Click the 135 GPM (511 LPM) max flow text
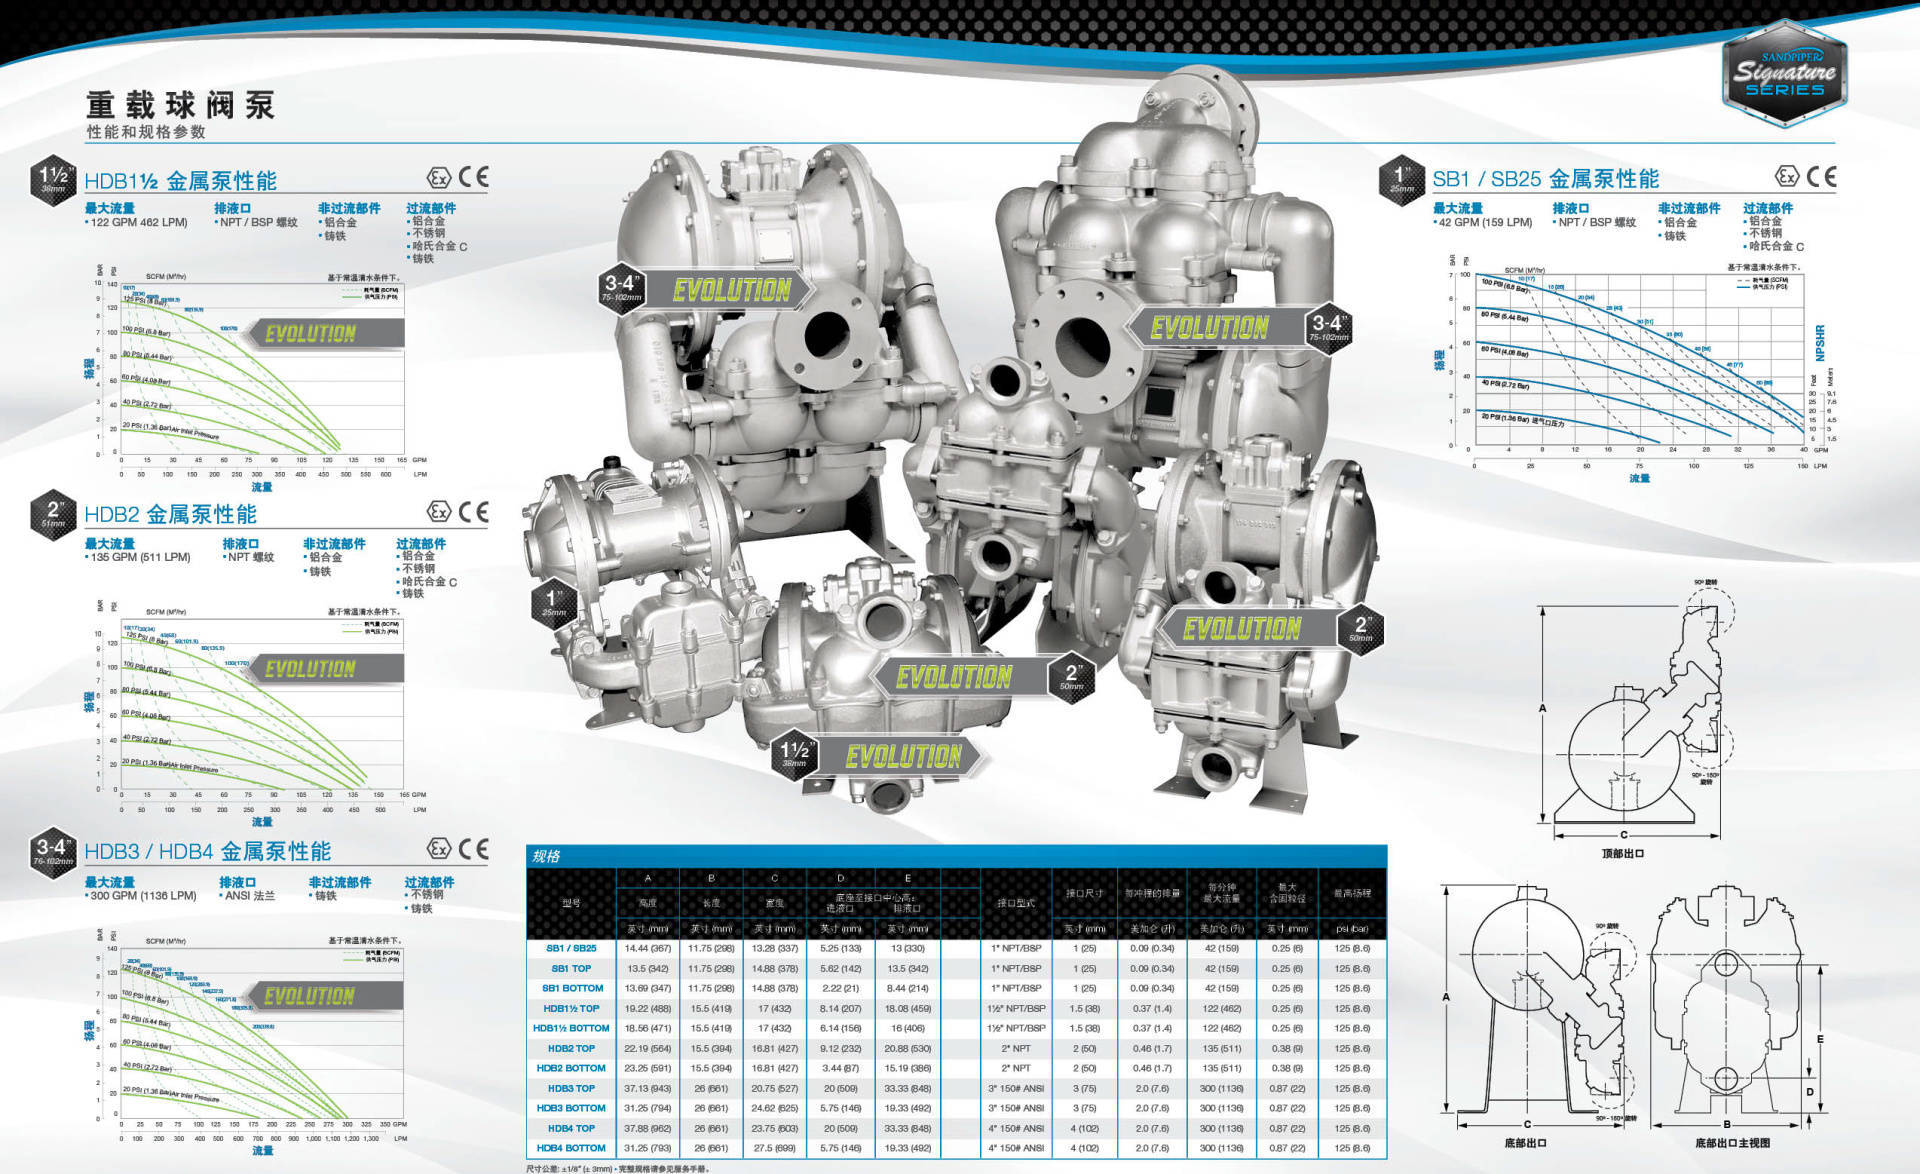The image size is (1920, 1174). click(138, 557)
